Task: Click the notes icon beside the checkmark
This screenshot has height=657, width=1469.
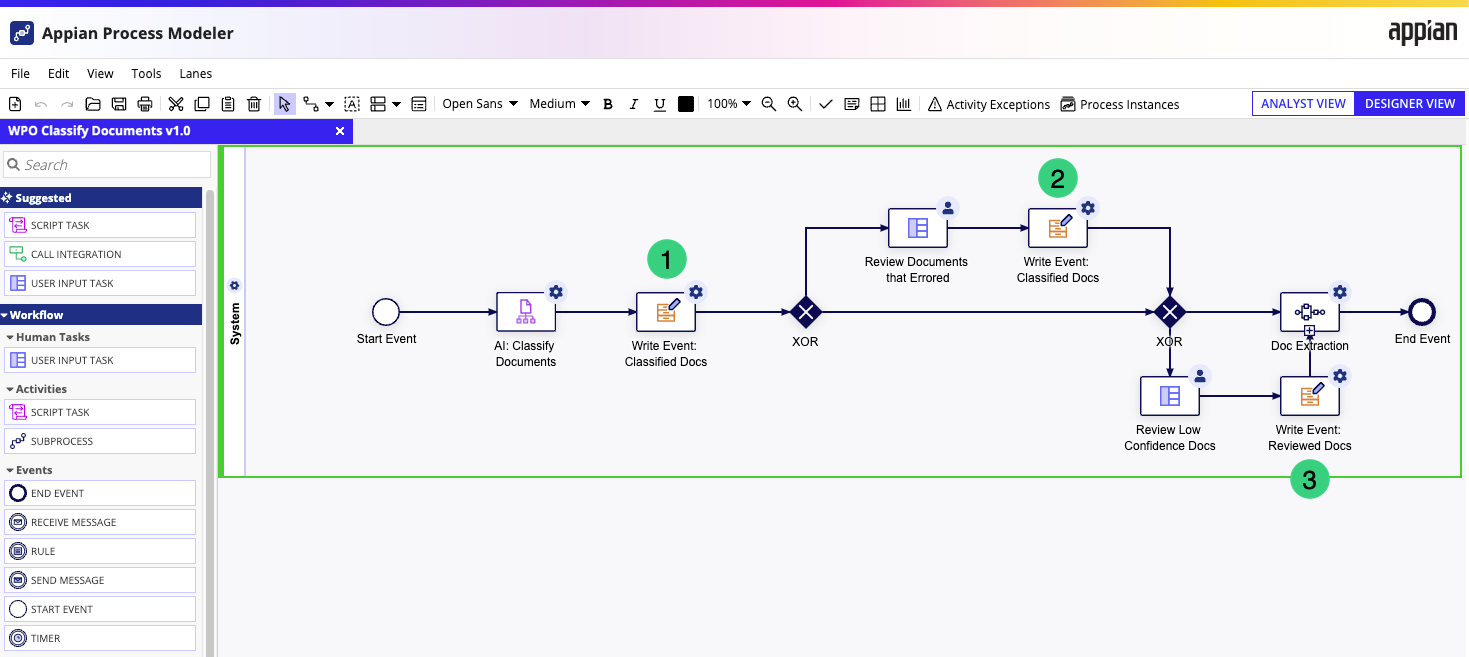Action: [852, 104]
